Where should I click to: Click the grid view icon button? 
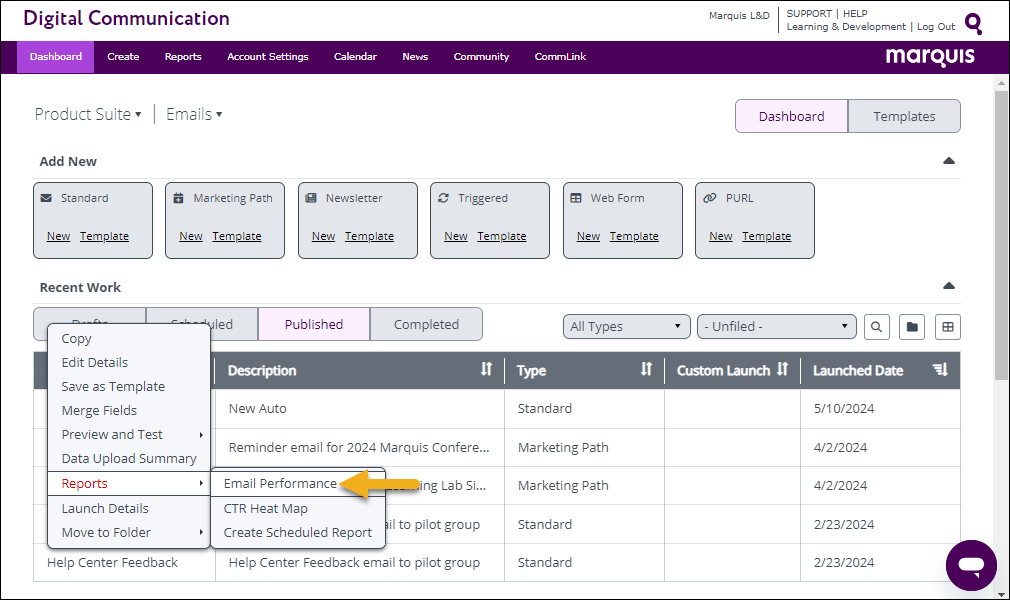pos(948,327)
